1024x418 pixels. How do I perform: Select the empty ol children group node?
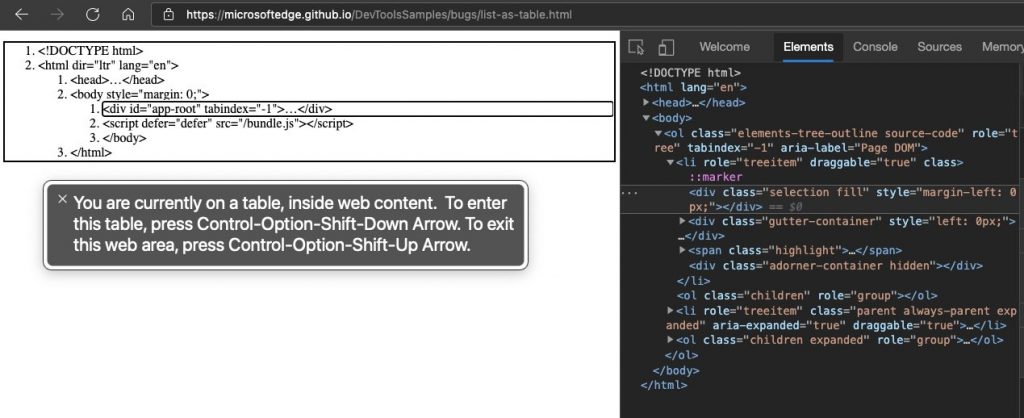tap(807, 295)
